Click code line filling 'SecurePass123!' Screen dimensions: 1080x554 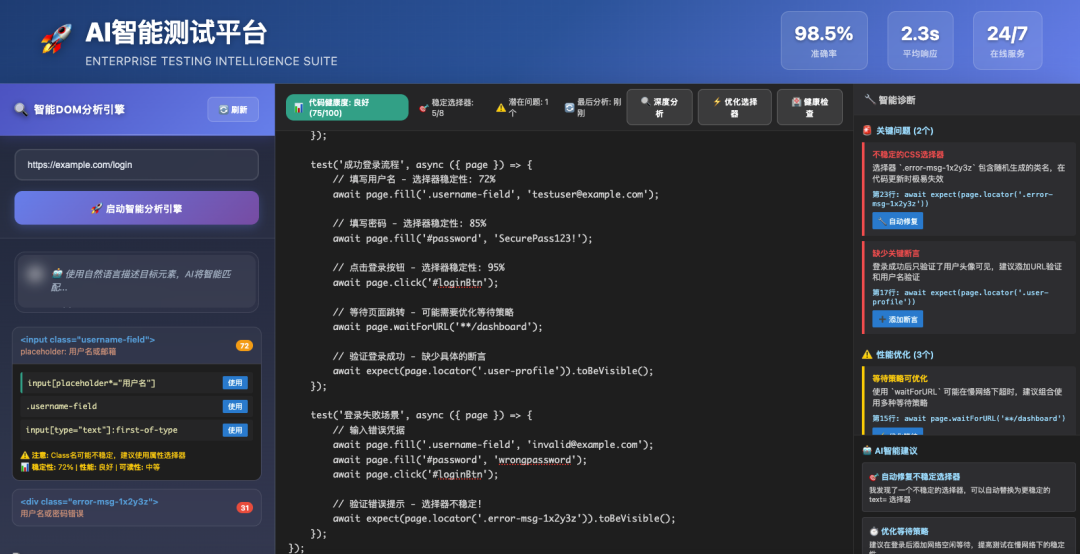tap(462, 238)
